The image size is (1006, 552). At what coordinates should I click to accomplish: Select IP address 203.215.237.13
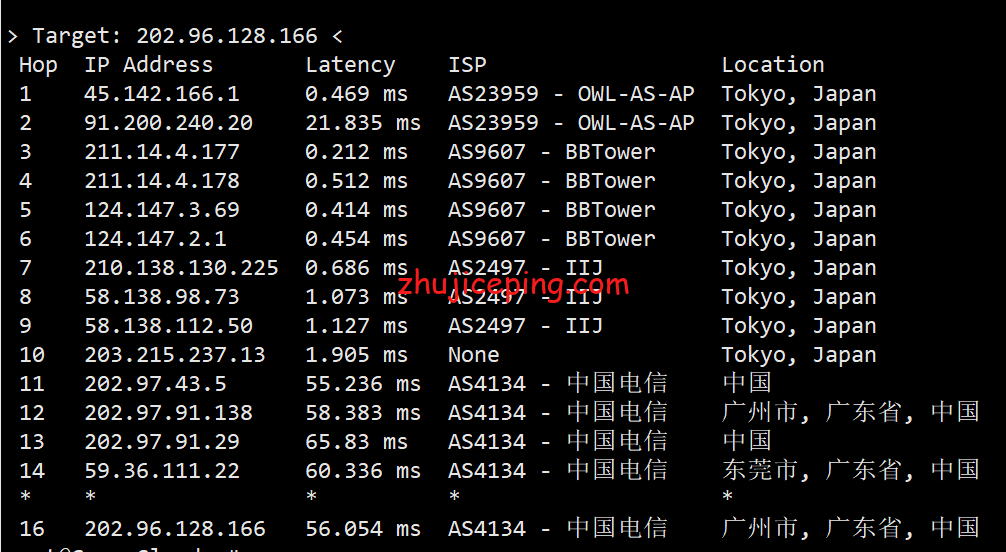tap(175, 355)
